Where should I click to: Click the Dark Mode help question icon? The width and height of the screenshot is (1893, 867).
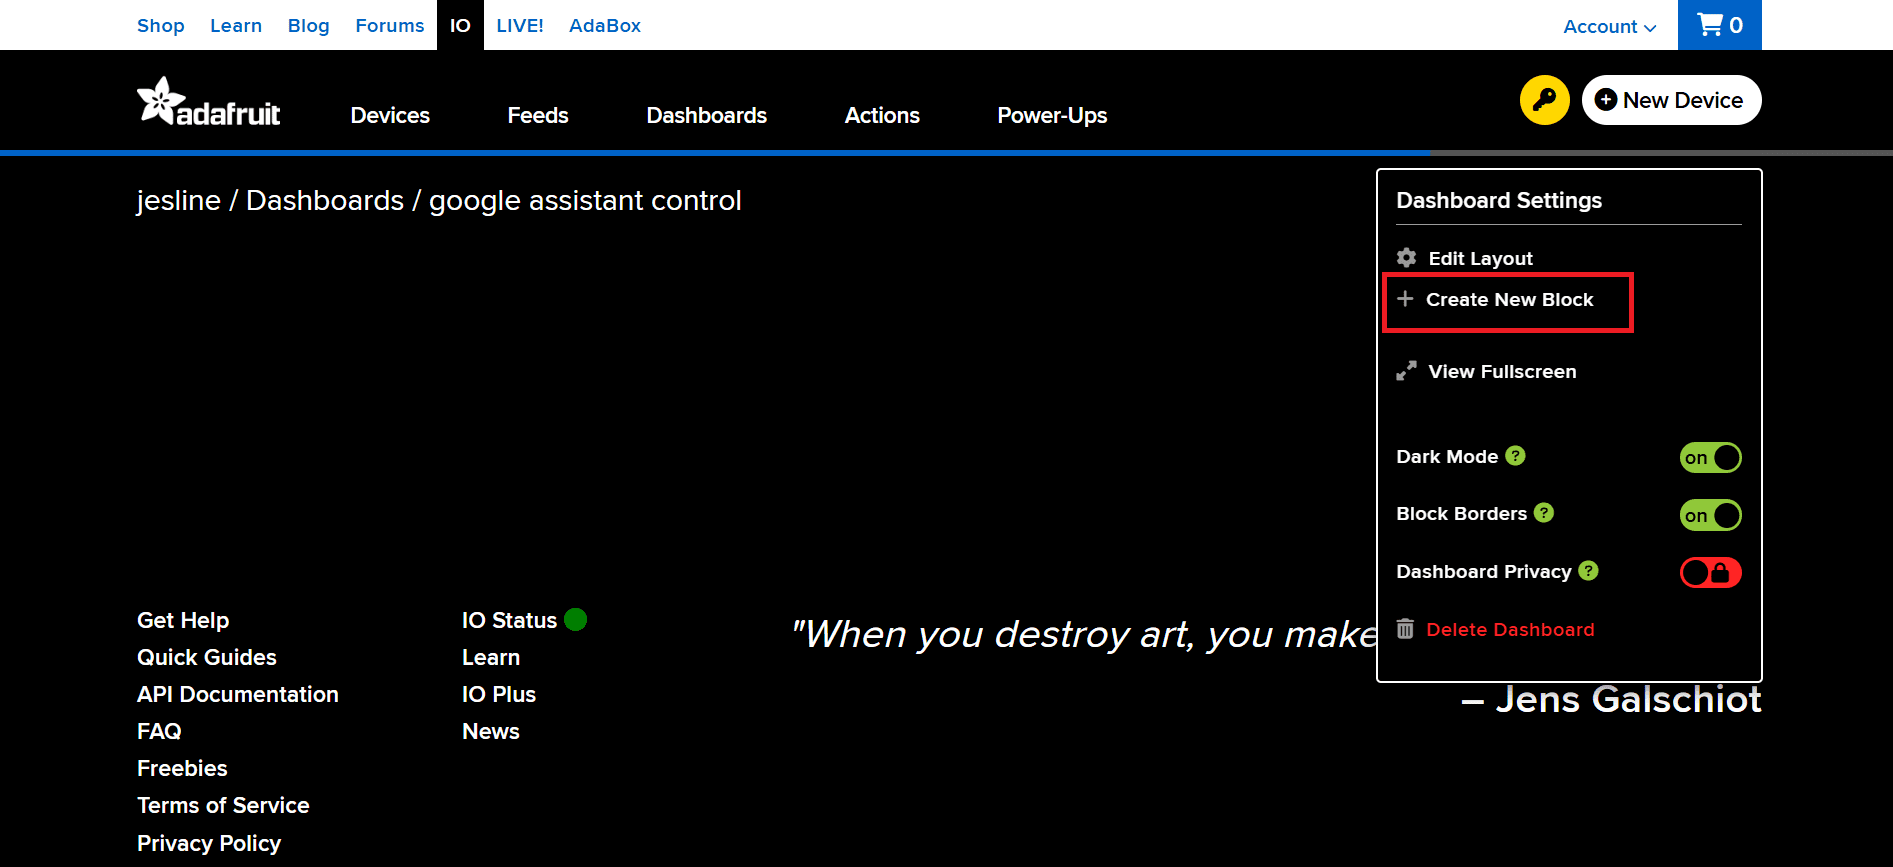click(1515, 456)
